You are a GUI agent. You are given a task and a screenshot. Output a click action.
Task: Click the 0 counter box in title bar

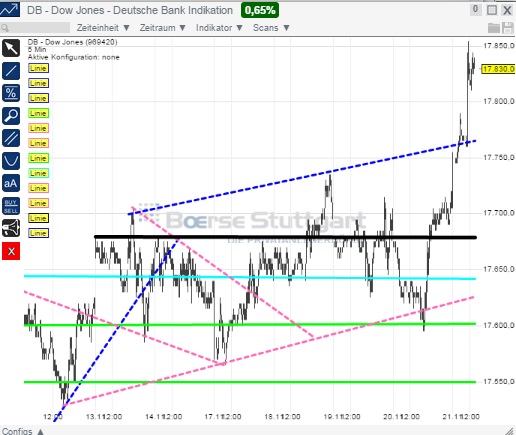point(475,9)
